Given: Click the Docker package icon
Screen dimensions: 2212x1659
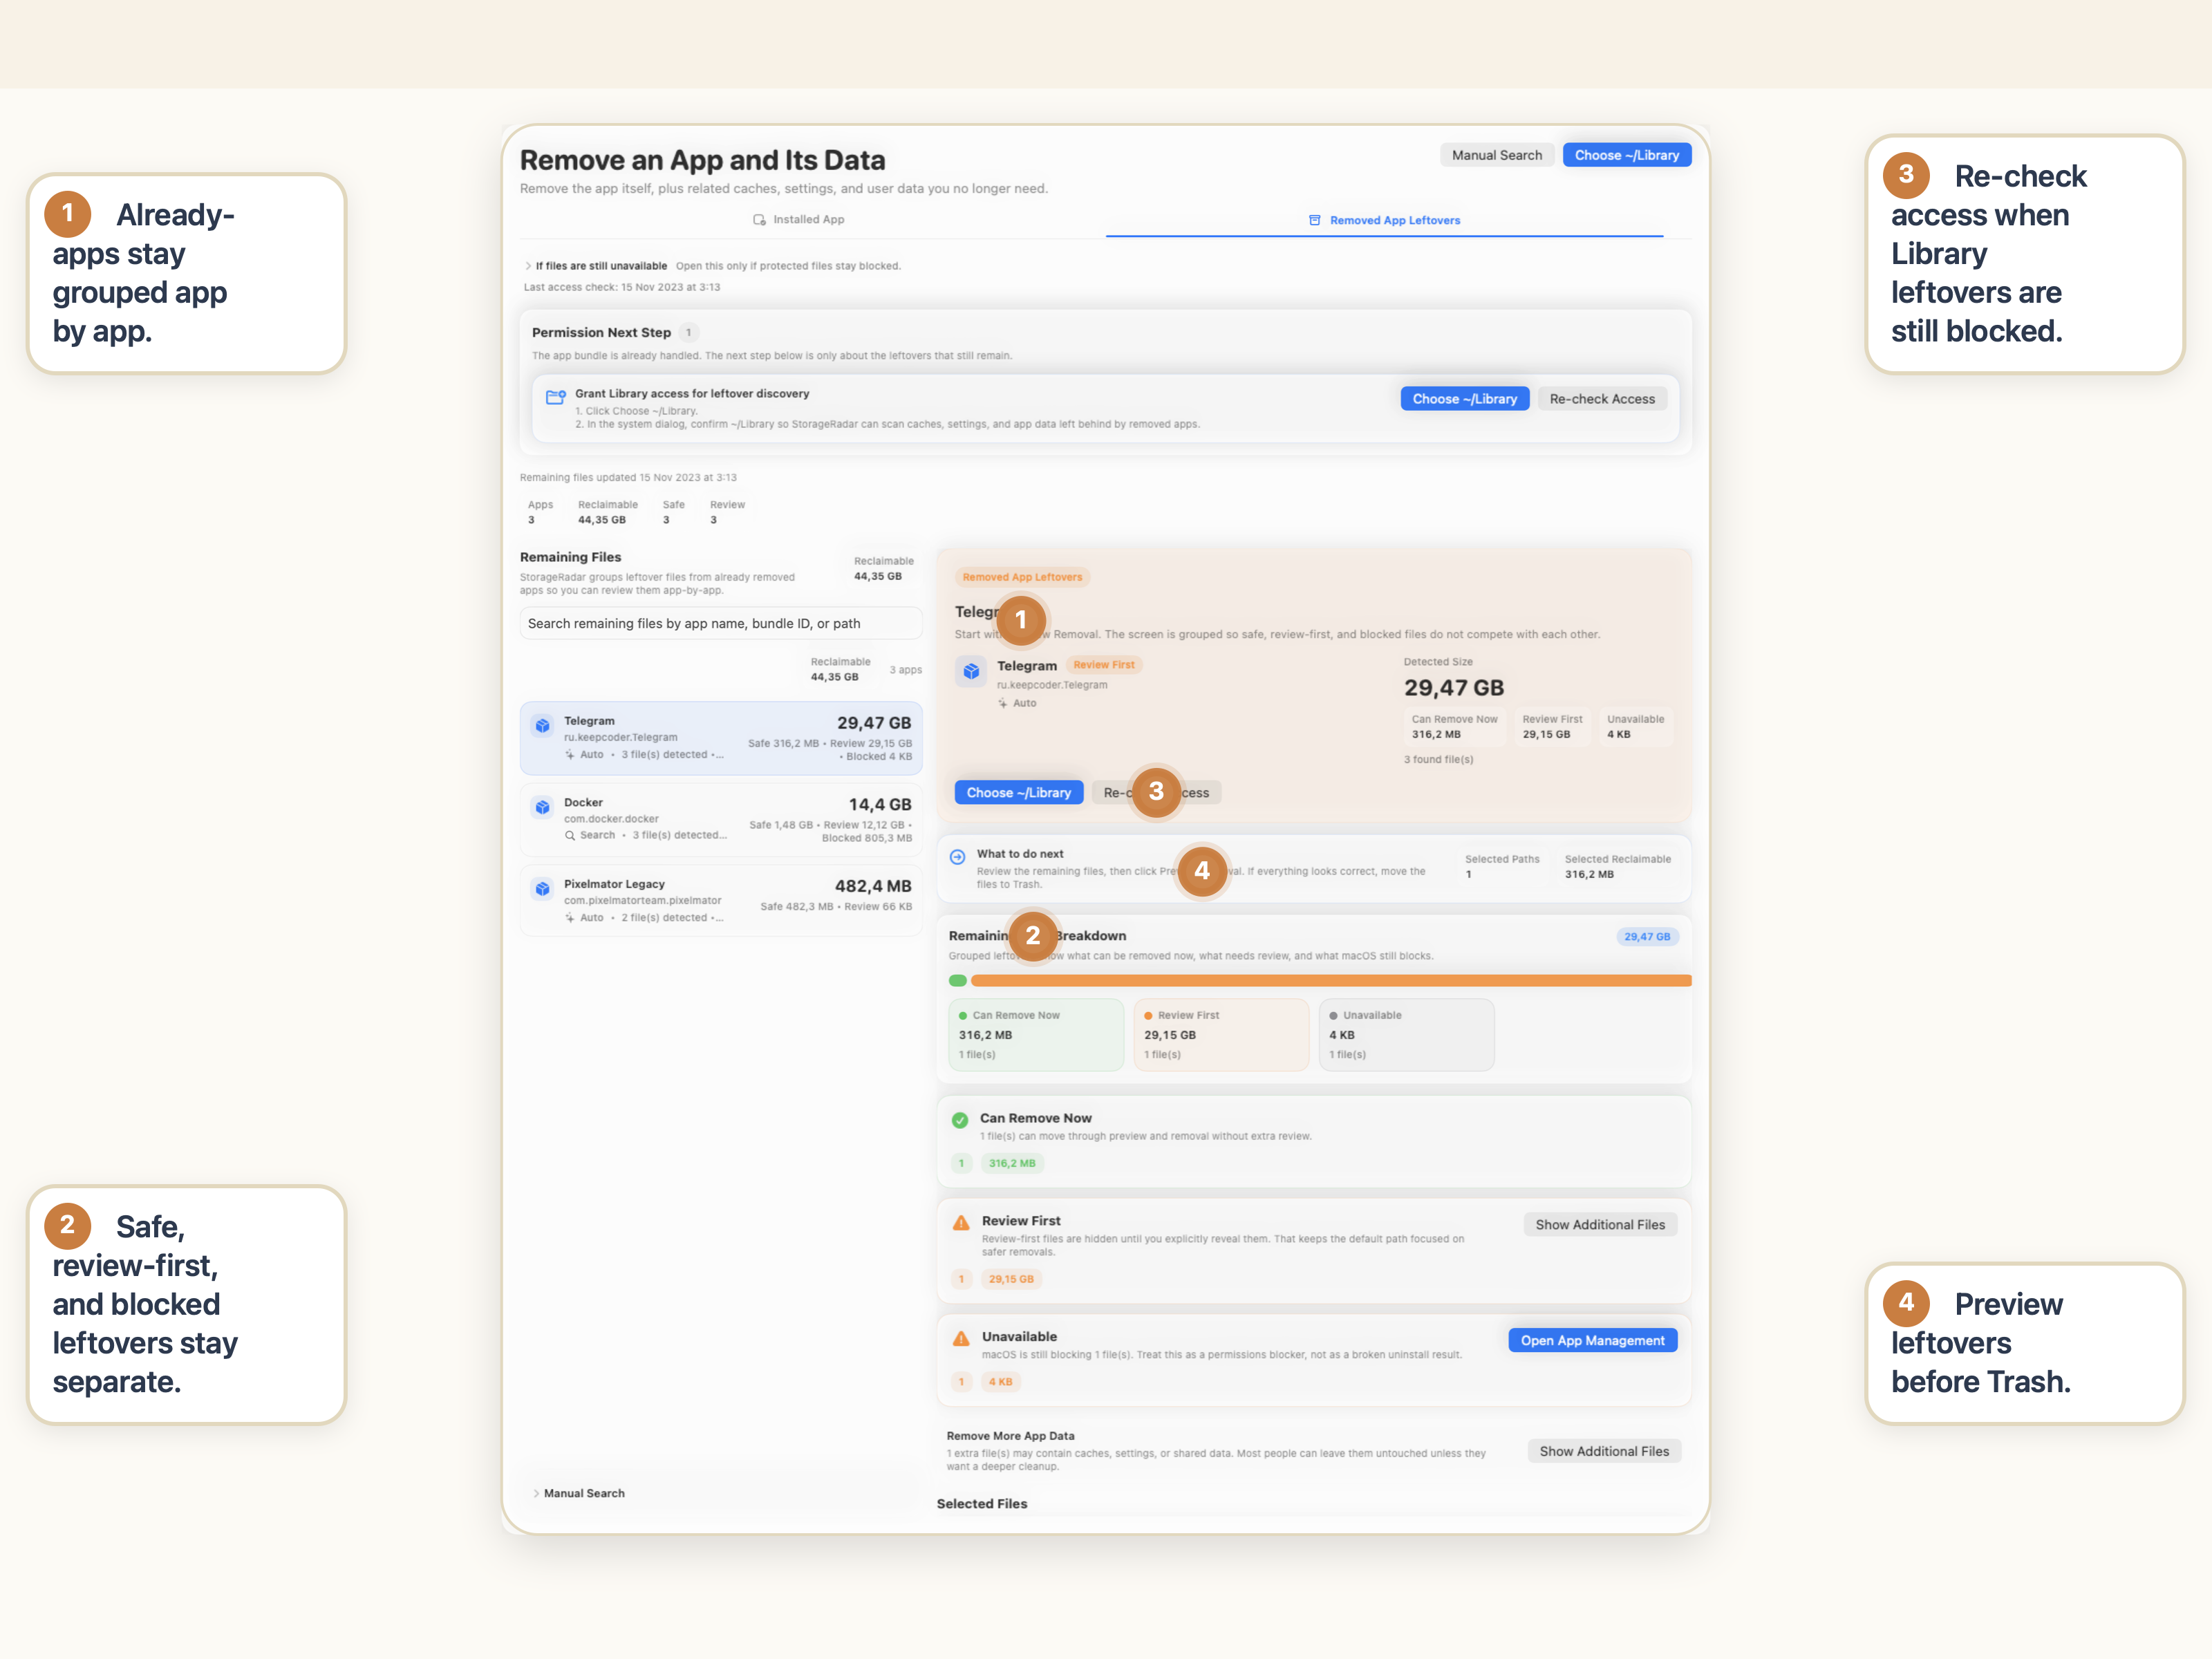Looking at the screenshot, I should 543,808.
